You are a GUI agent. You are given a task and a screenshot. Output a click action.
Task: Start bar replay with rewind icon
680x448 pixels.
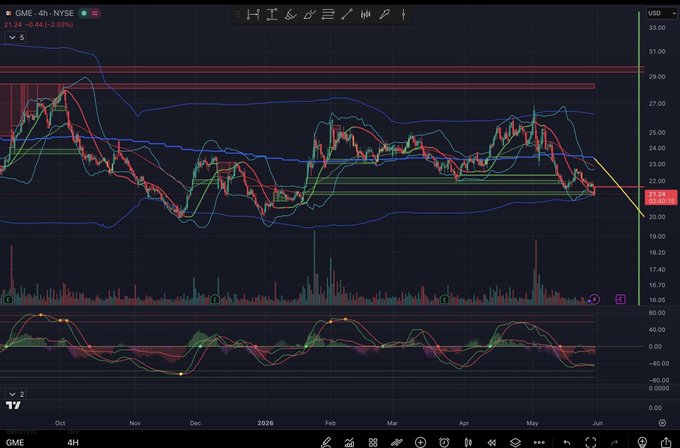point(491,442)
